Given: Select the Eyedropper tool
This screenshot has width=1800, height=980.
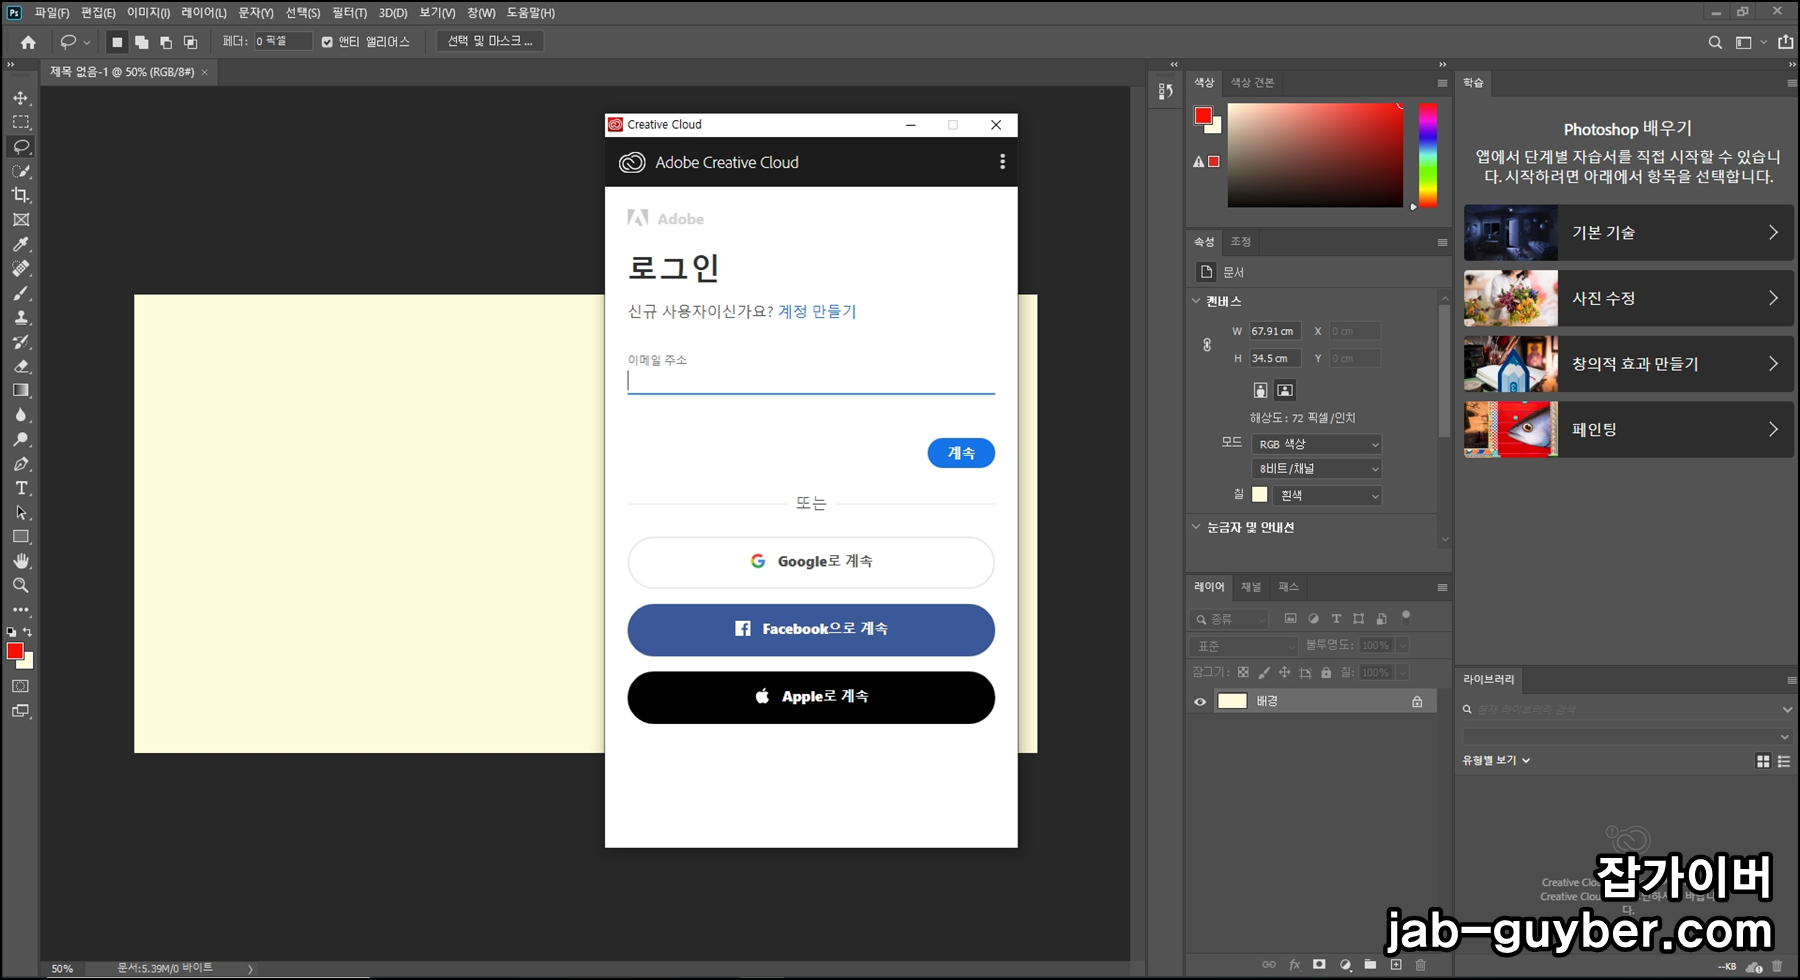Looking at the screenshot, I should point(21,244).
